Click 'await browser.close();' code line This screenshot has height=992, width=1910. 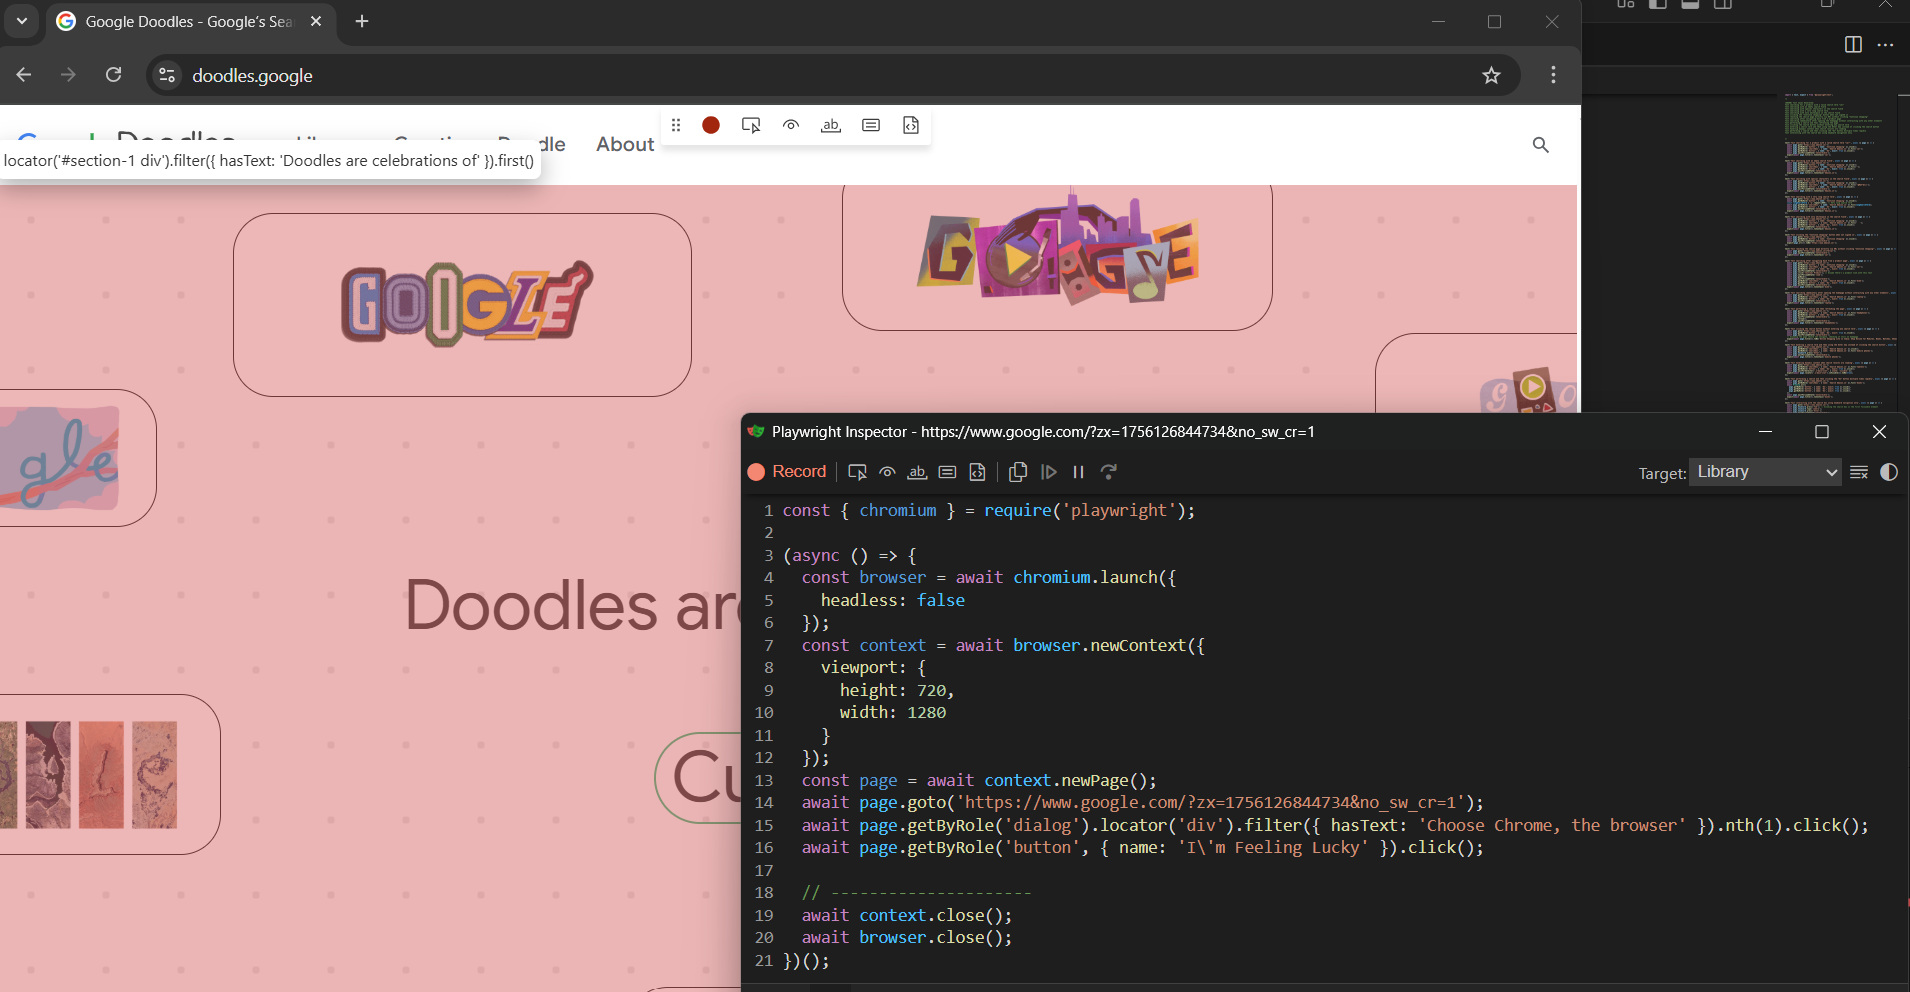(x=907, y=937)
